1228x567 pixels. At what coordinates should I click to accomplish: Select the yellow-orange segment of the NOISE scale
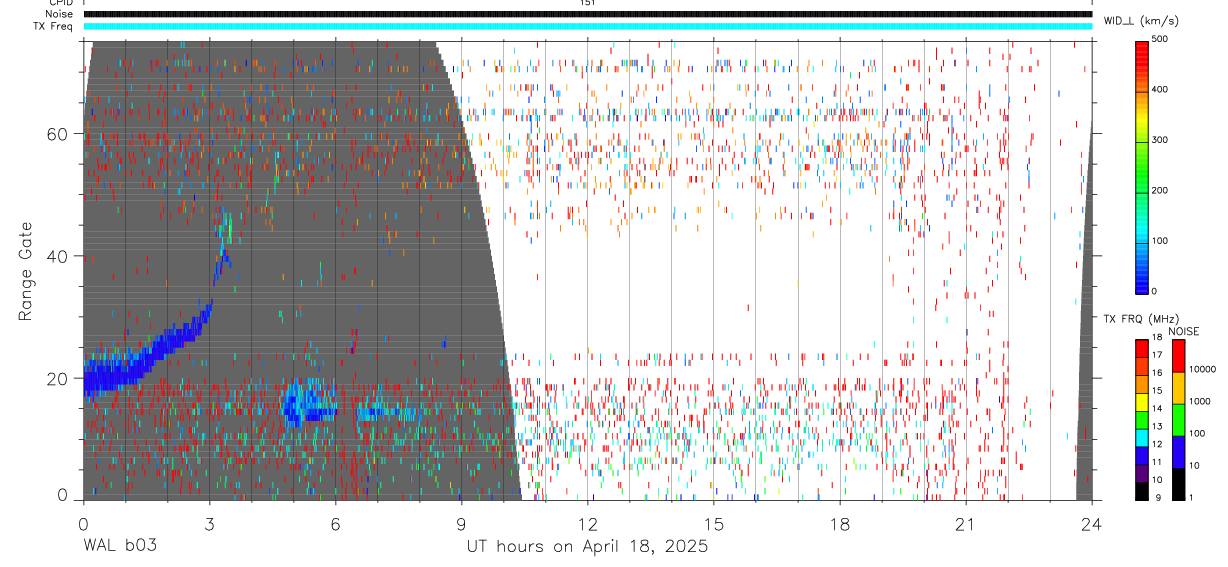tap(1177, 388)
